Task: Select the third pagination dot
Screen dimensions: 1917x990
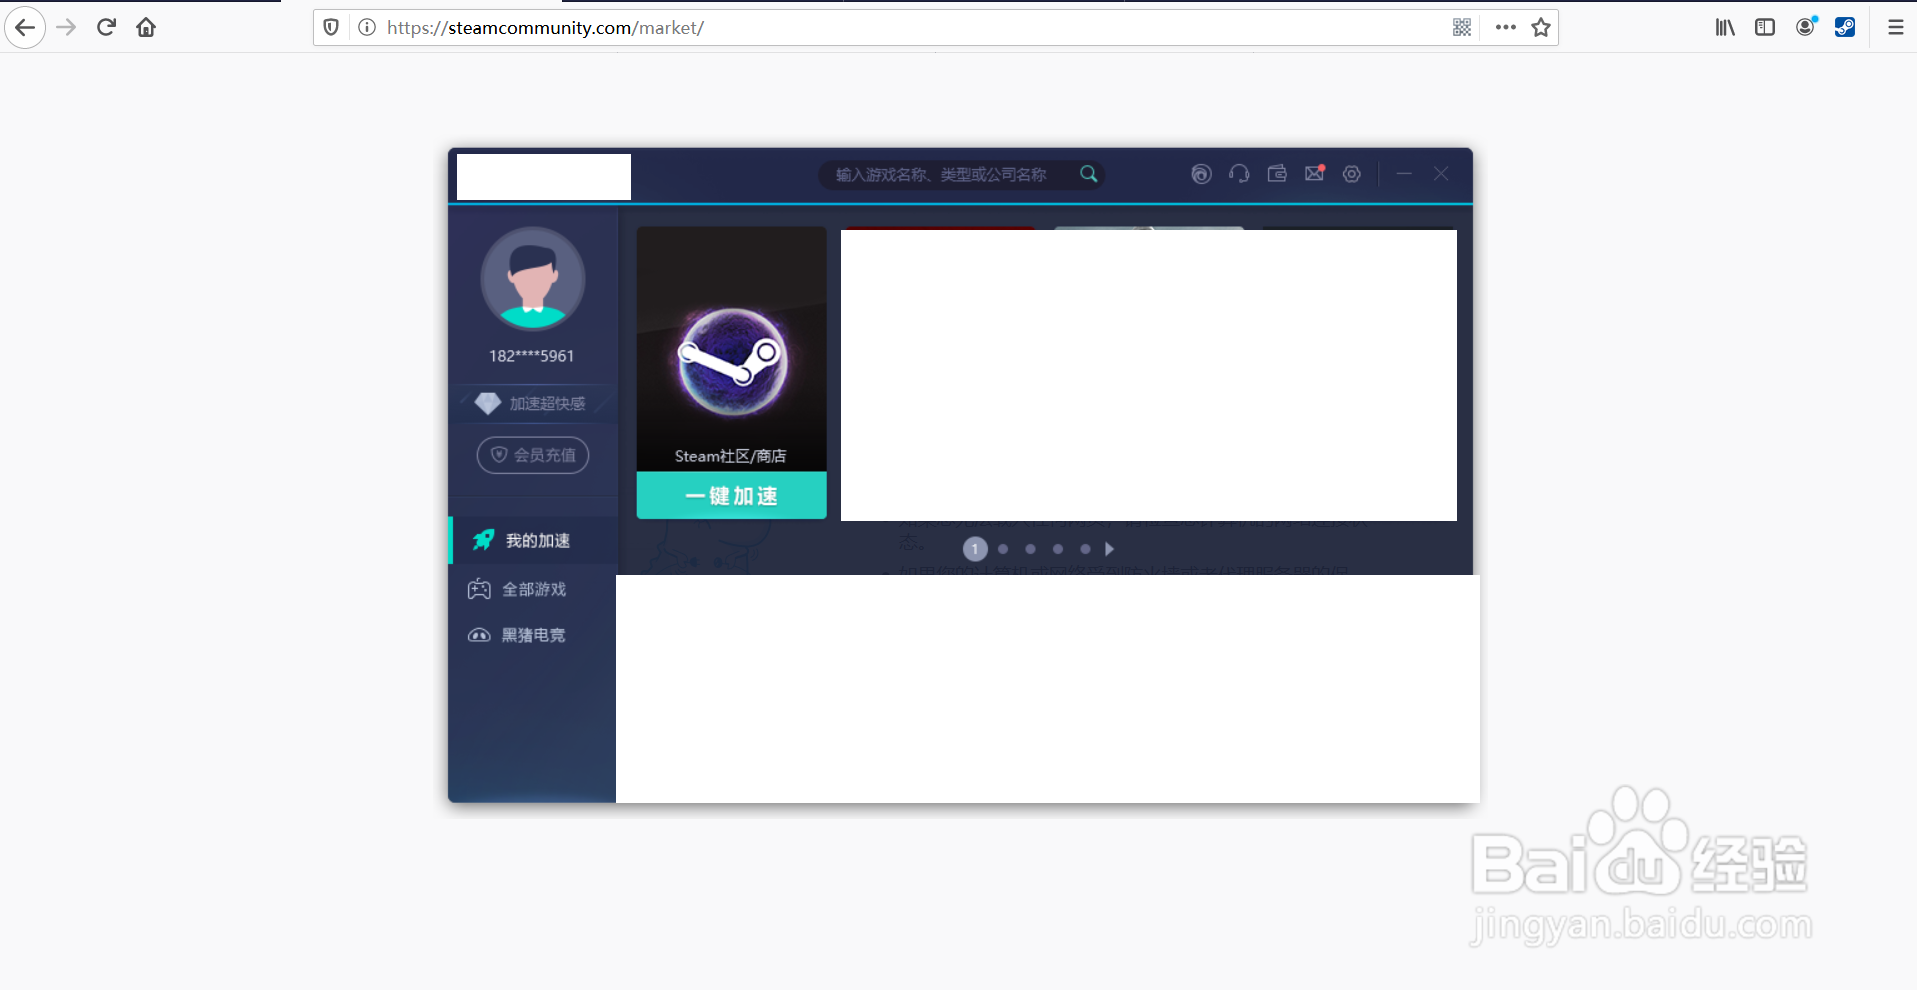Action: click(x=1030, y=549)
